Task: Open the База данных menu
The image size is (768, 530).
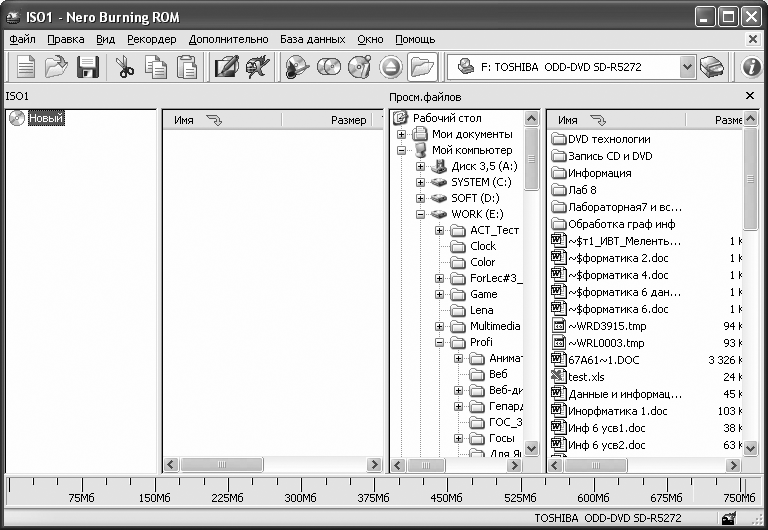Action: click(312, 39)
